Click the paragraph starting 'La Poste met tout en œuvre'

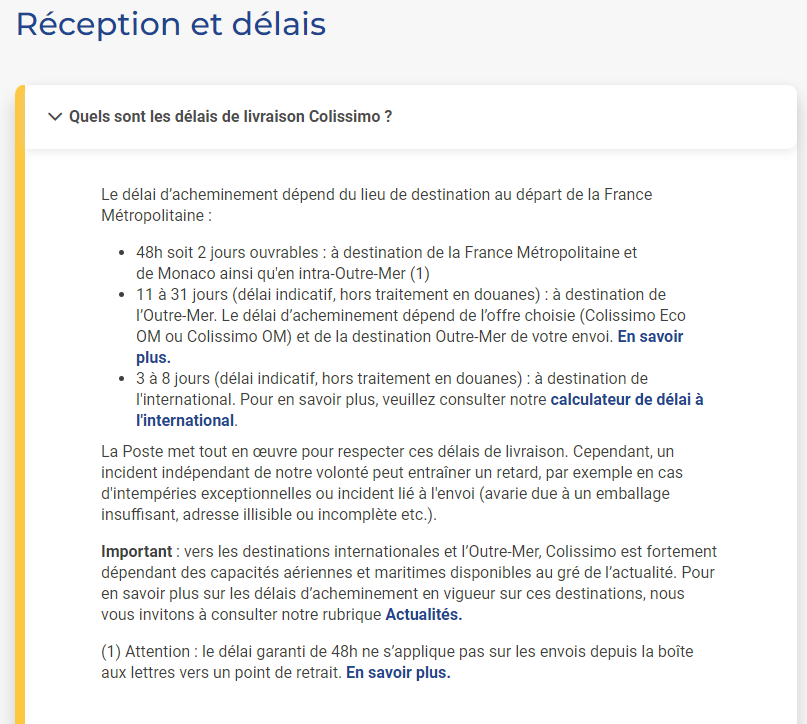tap(392, 483)
